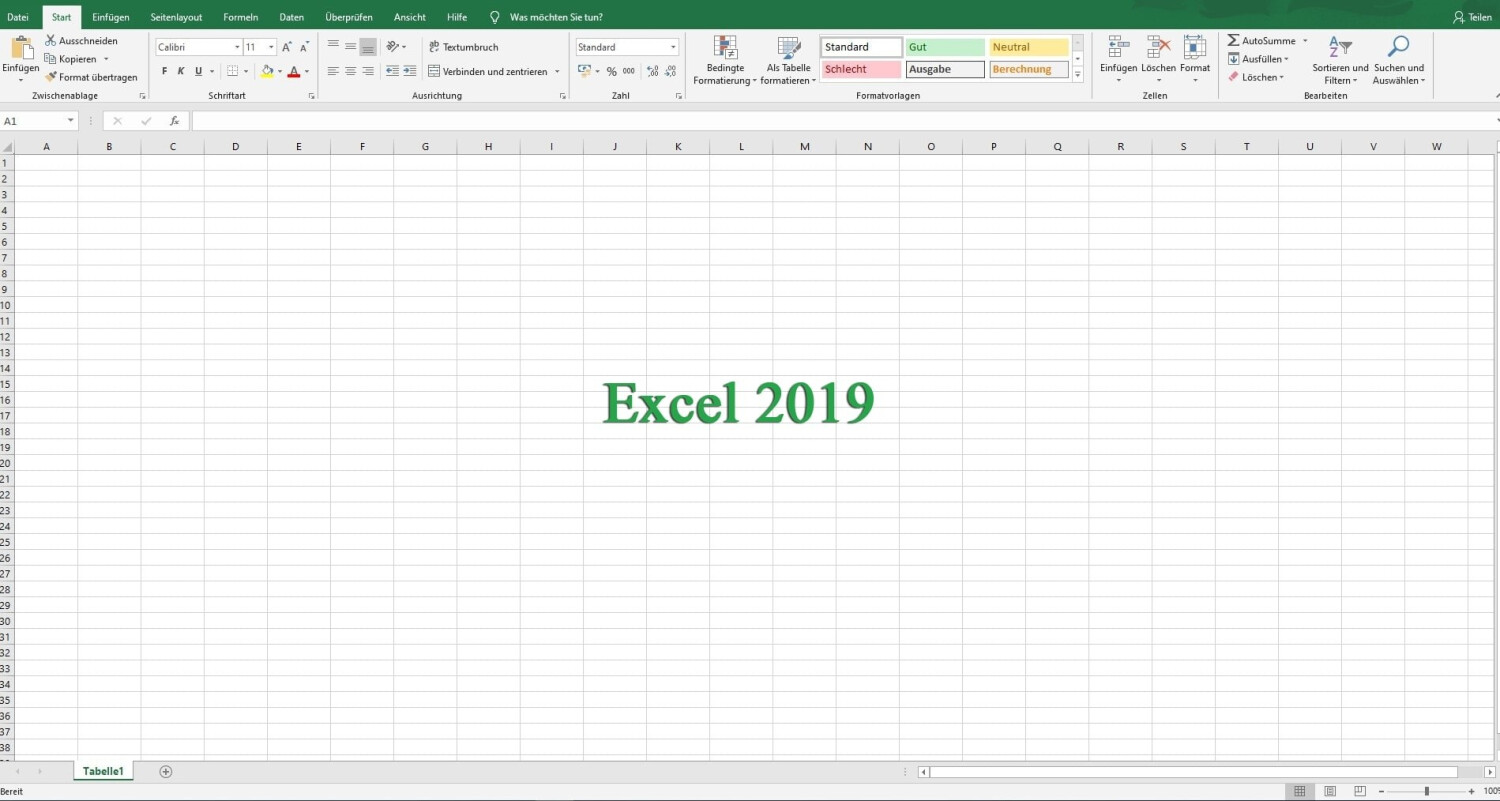Click the Format übertragen paintbrush icon
This screenshot has height=801, width=1500.
(51, 77)
